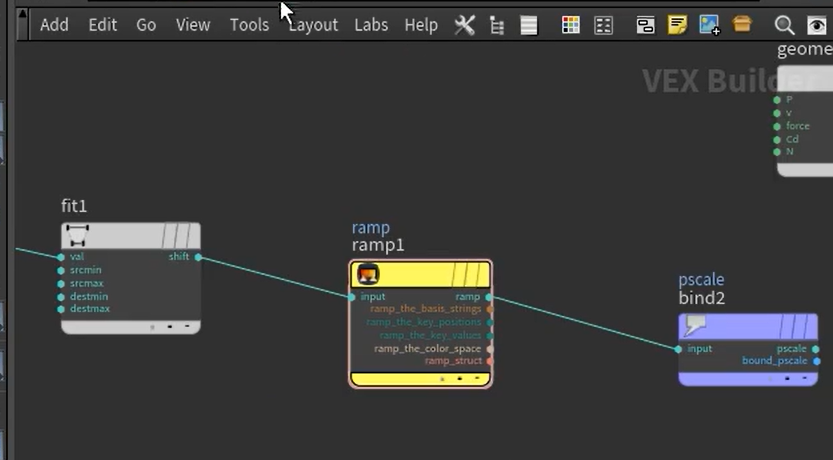
Task: Click the v port on geometry node
Action: 777,113
